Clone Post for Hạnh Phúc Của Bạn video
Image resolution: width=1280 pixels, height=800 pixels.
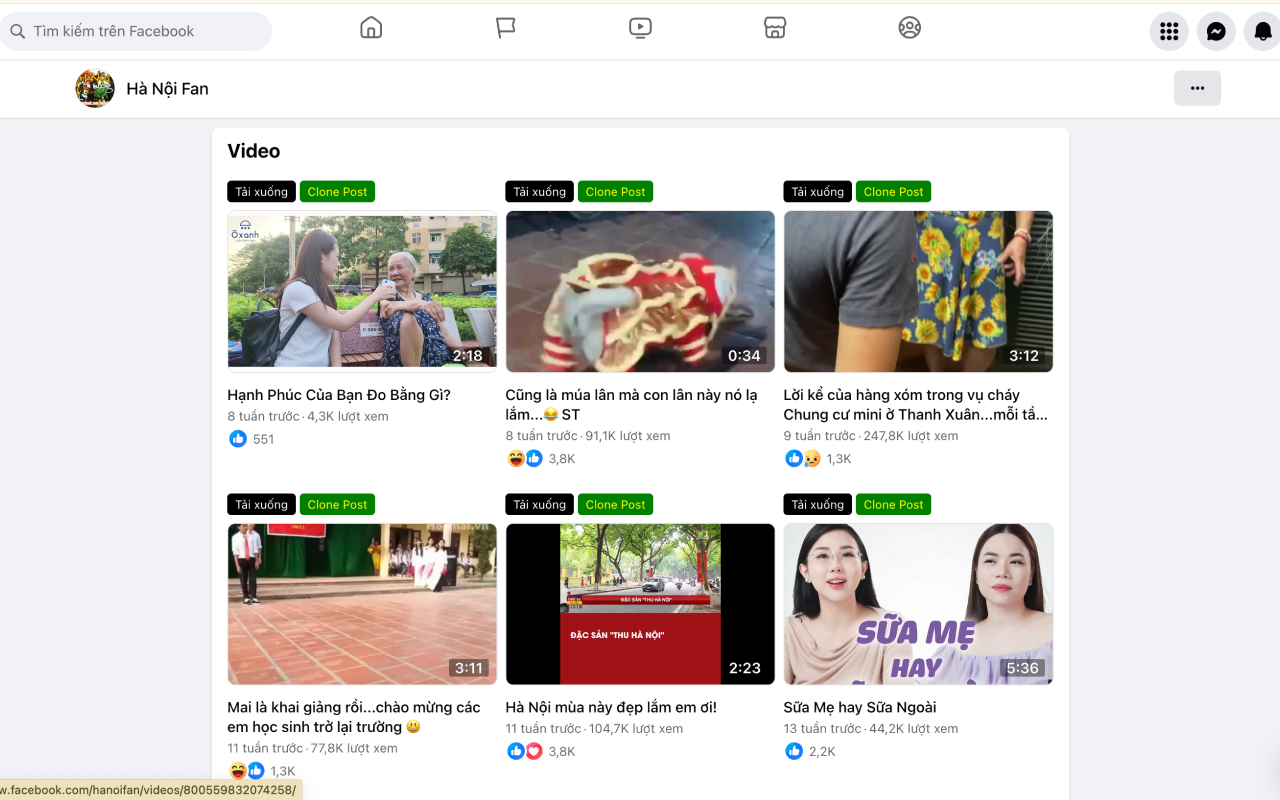pos(337,192)
